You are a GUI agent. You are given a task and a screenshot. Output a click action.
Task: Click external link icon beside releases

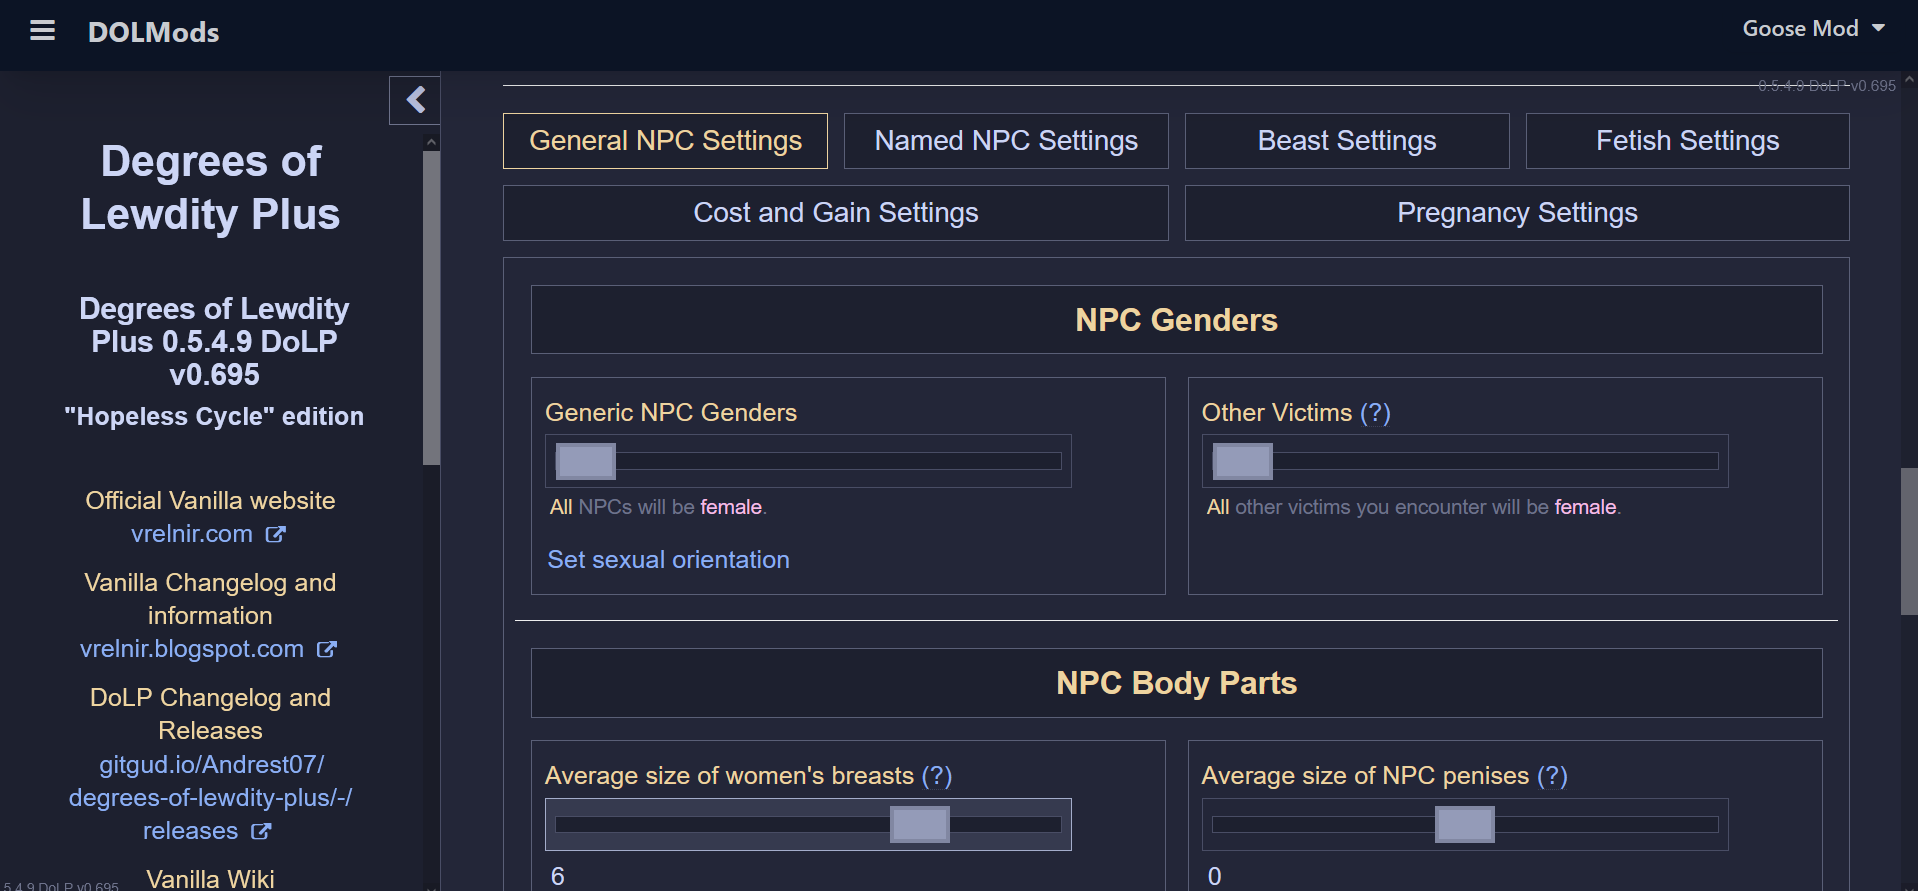[x=261, y=832]
